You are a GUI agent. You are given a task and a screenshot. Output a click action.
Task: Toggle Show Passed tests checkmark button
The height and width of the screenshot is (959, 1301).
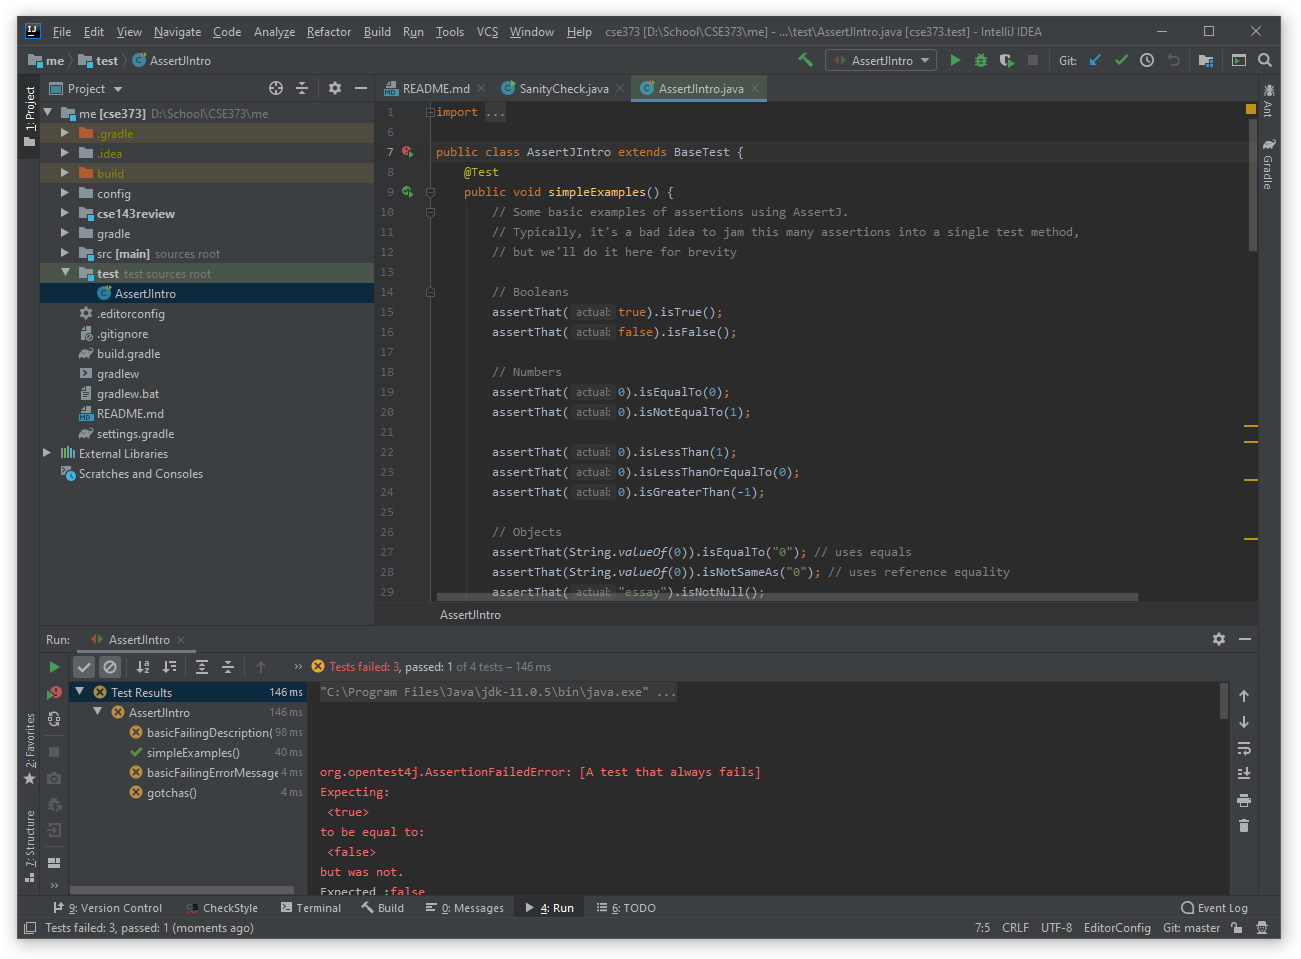84,667
